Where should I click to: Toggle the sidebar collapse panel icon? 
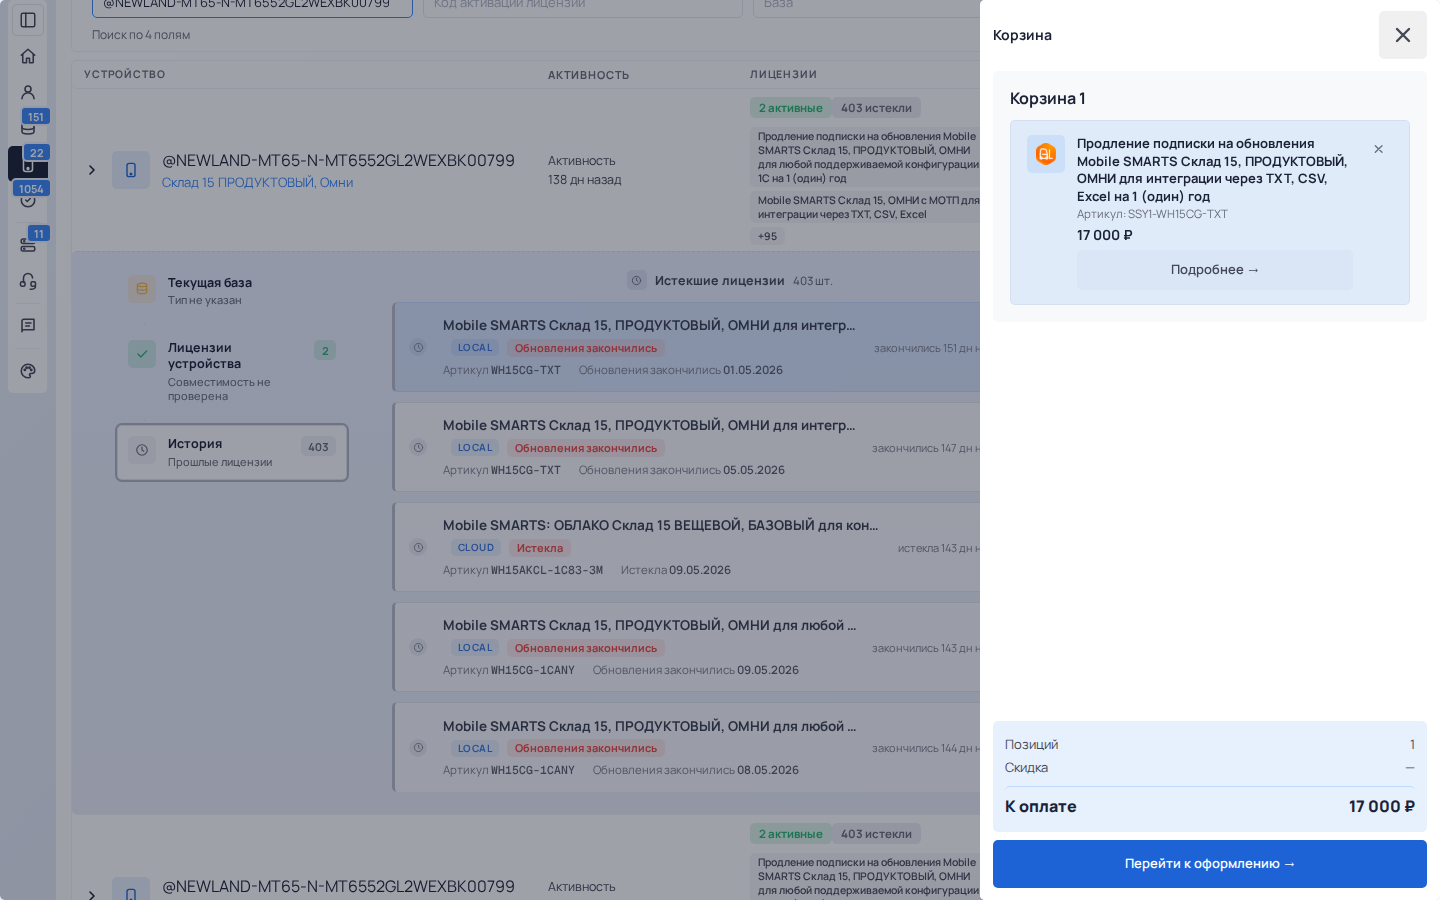[28, 20]
